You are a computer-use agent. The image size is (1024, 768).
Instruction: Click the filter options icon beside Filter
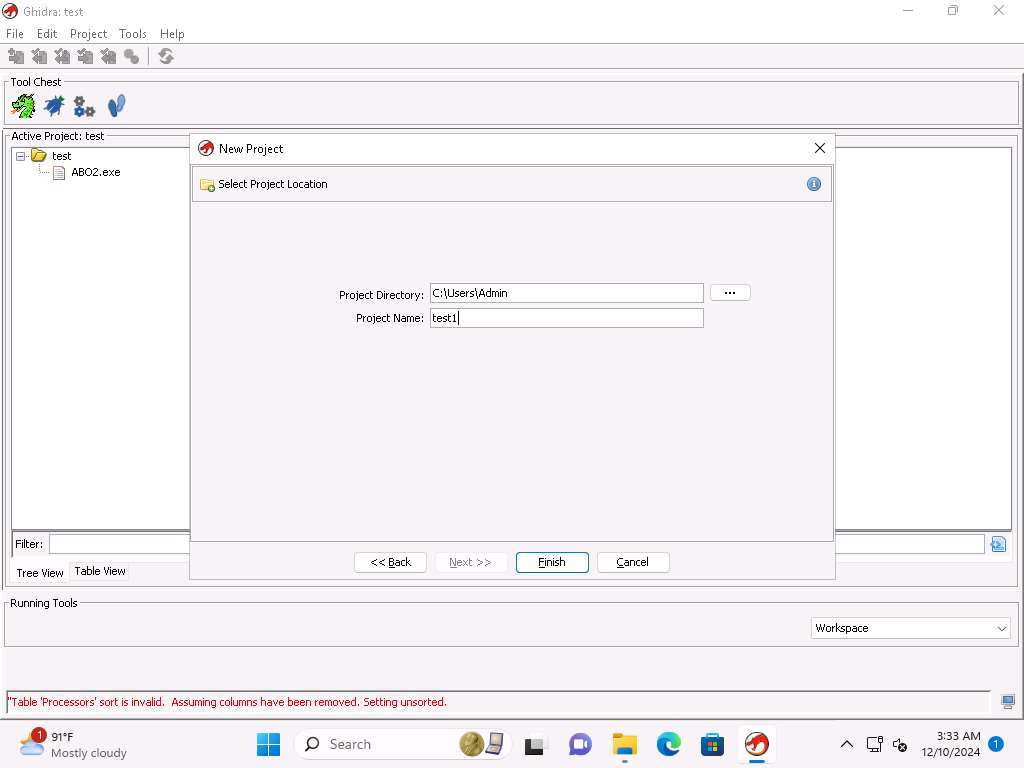point(997,544)
